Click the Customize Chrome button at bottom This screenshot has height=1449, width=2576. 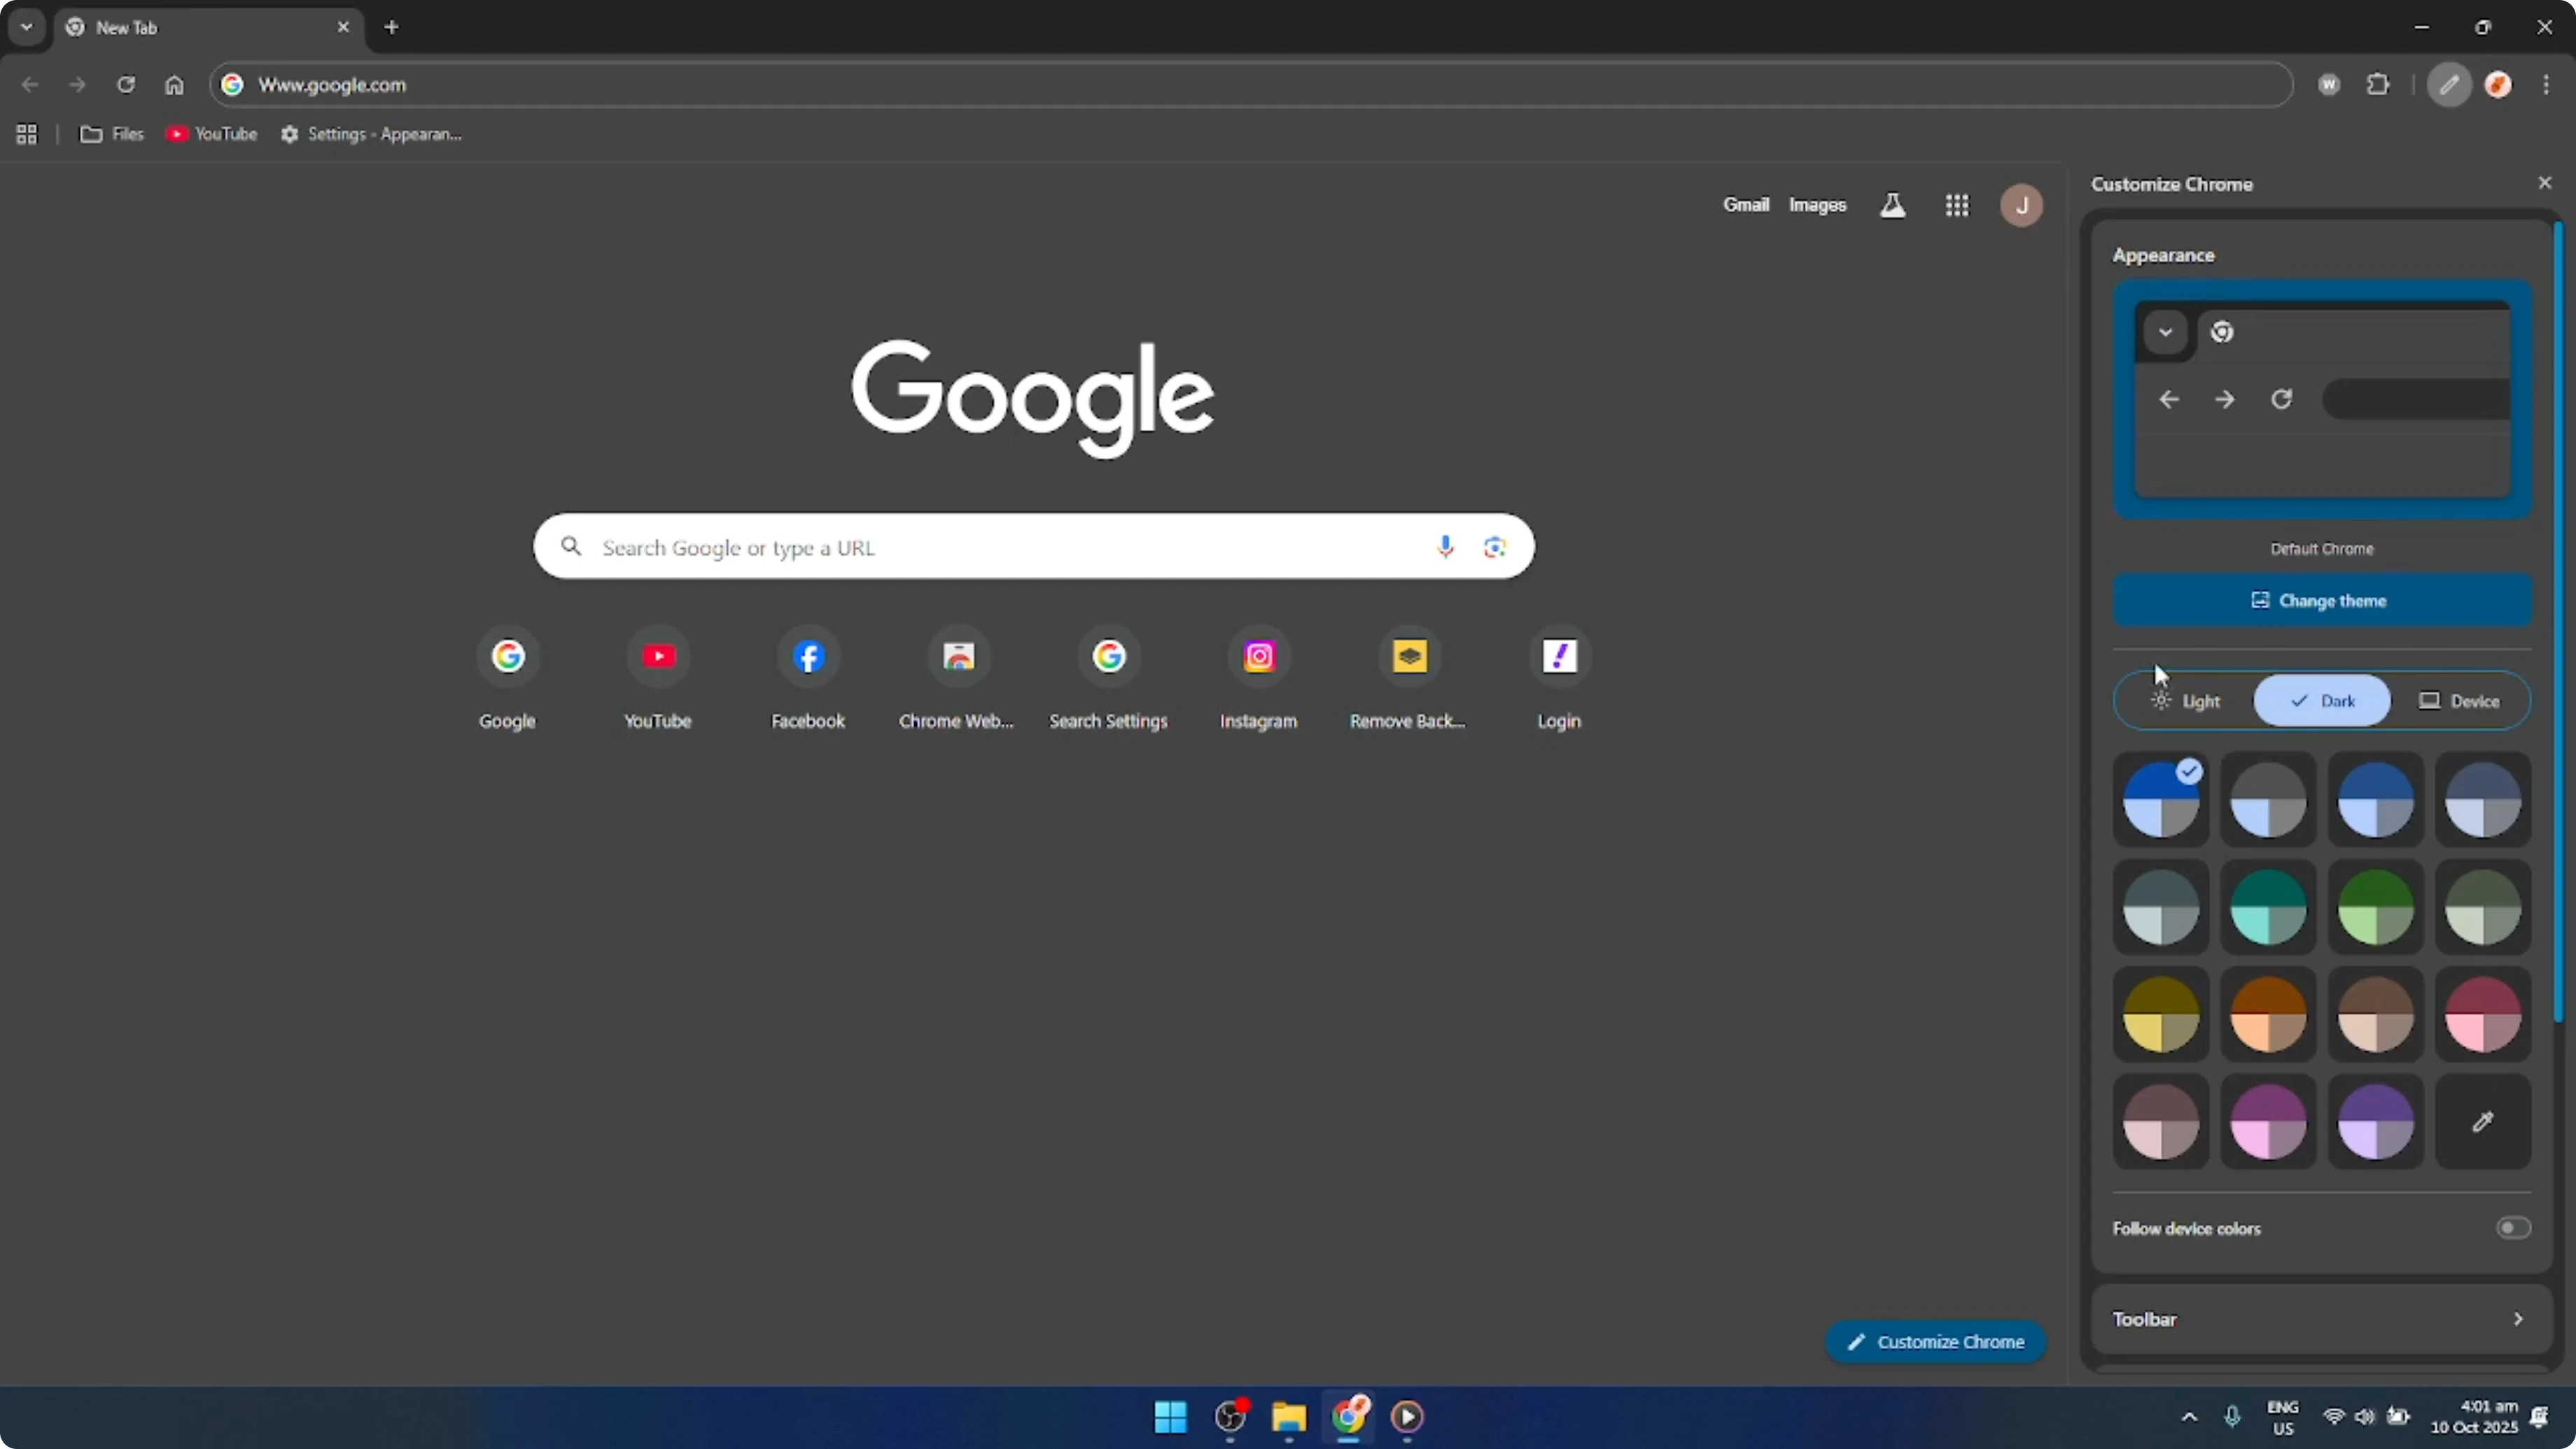(1936, 1342)
